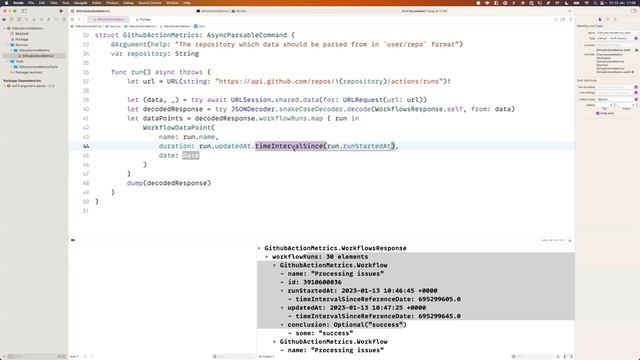
Task: Open the Source Control navigator tab
Action: pyautogui.click(x=11, y=19)
